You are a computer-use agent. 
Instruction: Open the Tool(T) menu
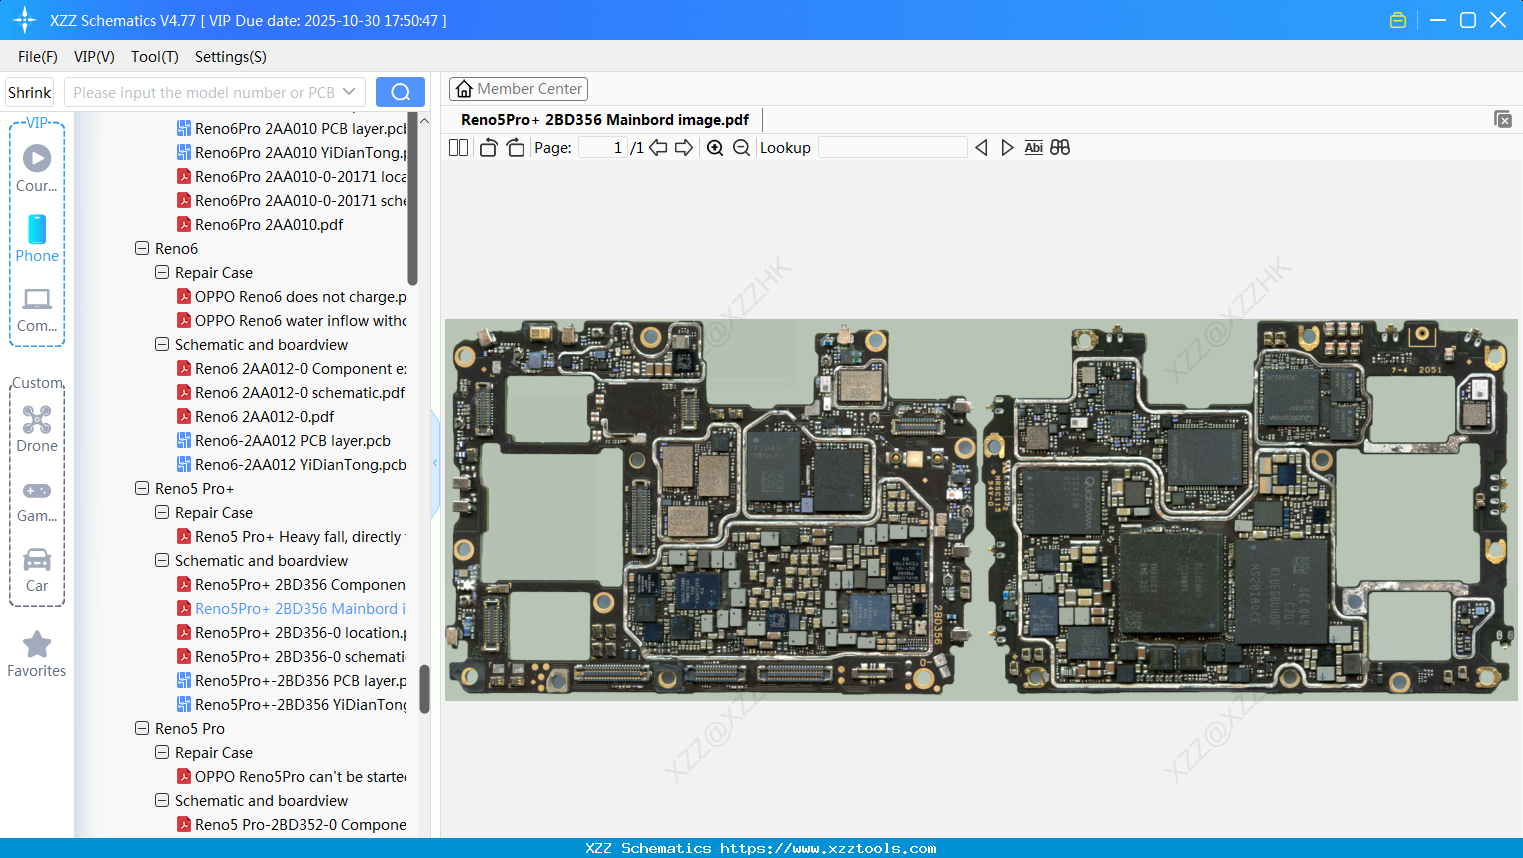pyautogui.click(x=154, y=57)
